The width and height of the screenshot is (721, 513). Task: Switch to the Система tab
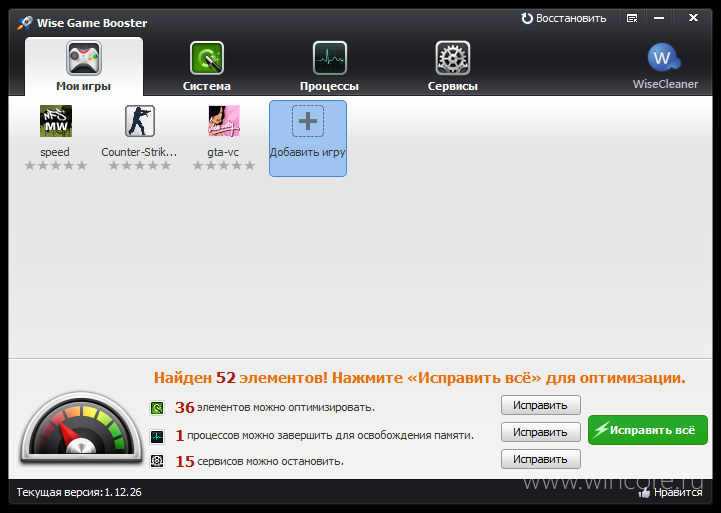point(206,67)
